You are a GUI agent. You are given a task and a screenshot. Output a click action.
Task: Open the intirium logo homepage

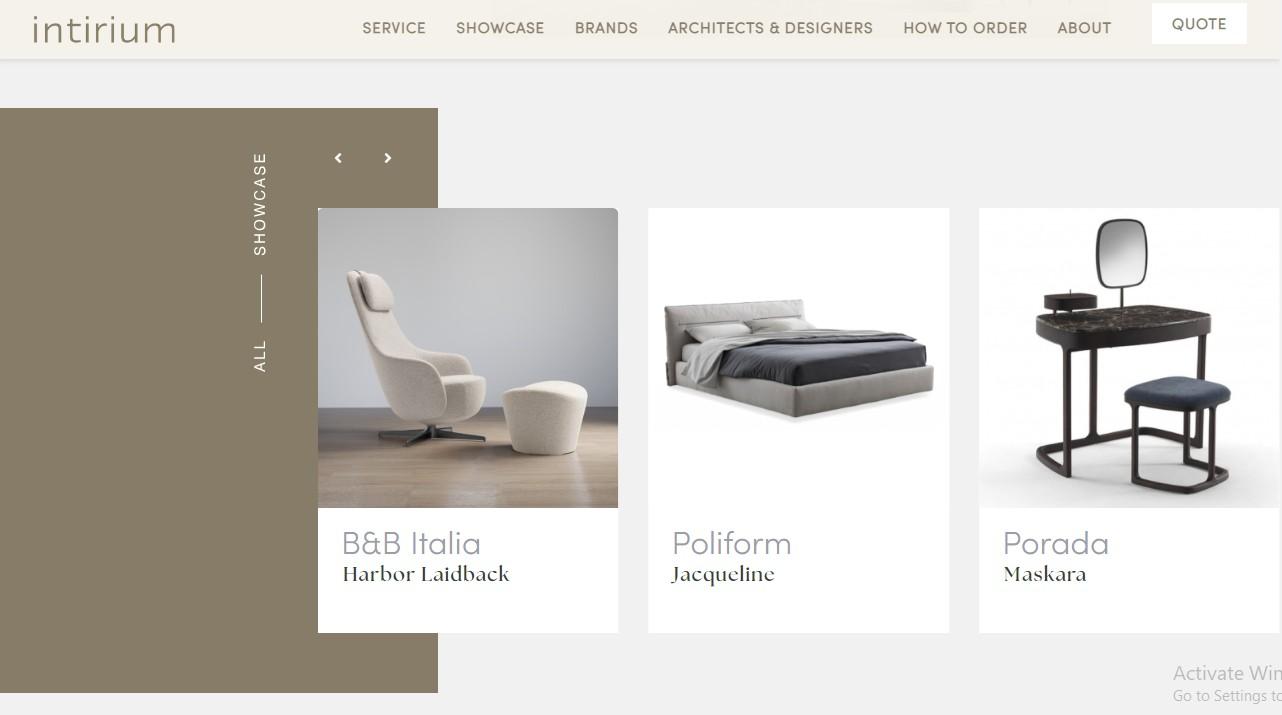click(104, 30)
